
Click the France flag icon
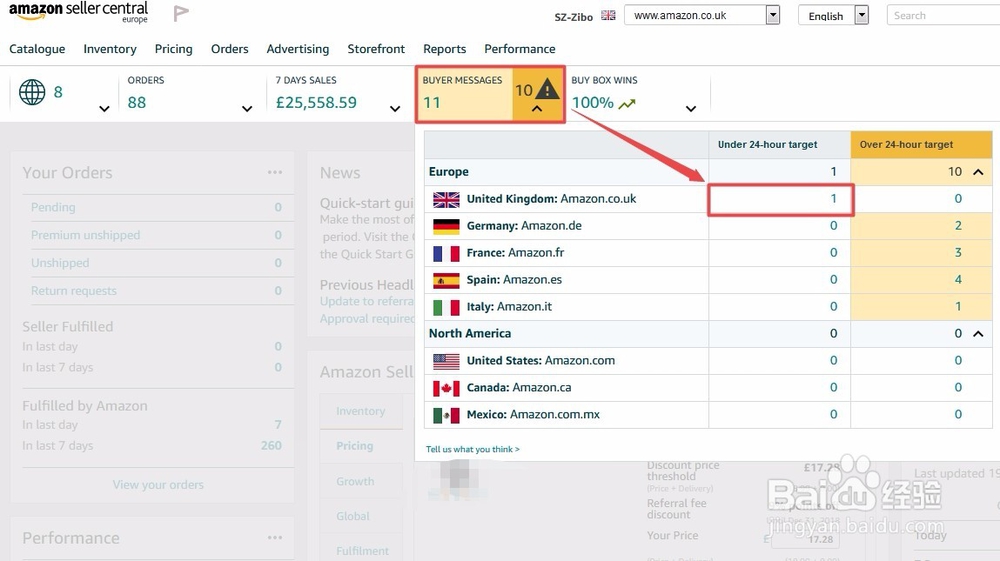446,254
